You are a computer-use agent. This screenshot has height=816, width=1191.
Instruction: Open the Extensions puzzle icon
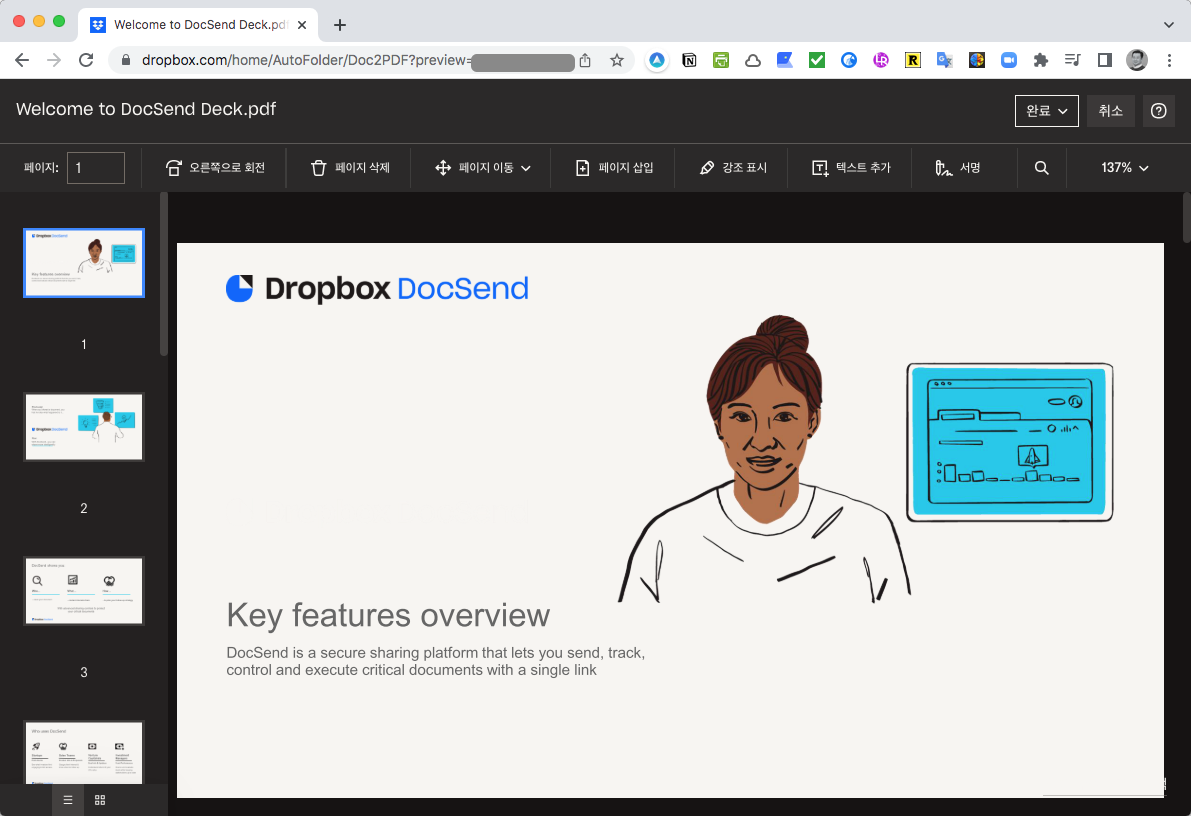[x=1041, y=60]
